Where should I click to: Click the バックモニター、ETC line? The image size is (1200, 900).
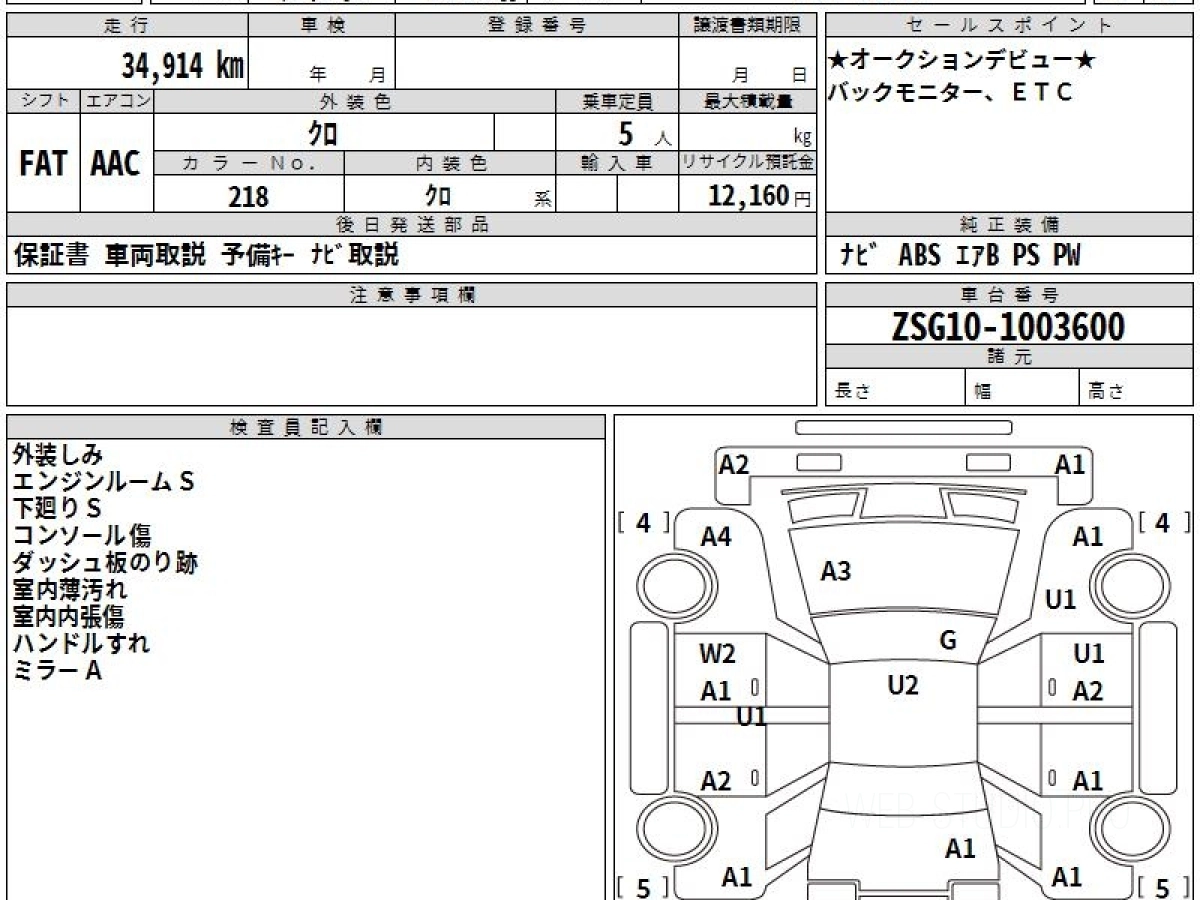(951, 92)
